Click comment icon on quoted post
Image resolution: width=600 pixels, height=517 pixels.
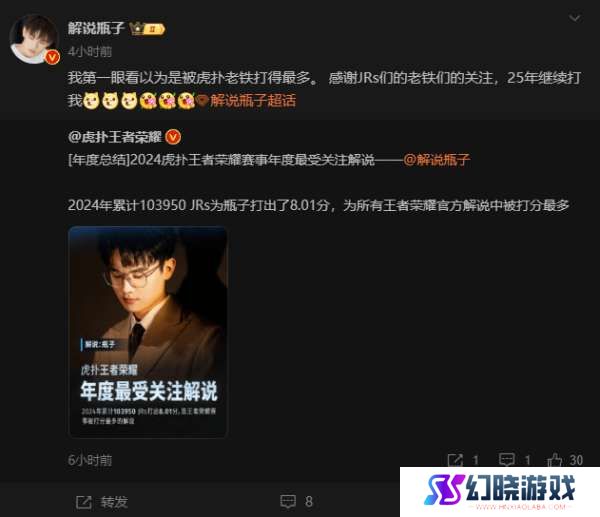point(507,460)
